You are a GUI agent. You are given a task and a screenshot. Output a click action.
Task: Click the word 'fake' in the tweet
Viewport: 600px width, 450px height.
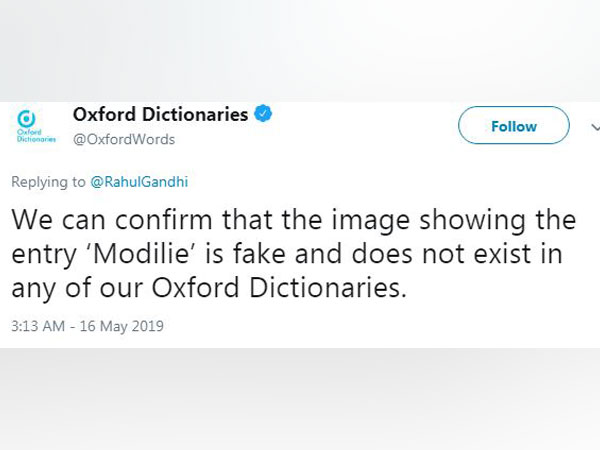point(259,254)
